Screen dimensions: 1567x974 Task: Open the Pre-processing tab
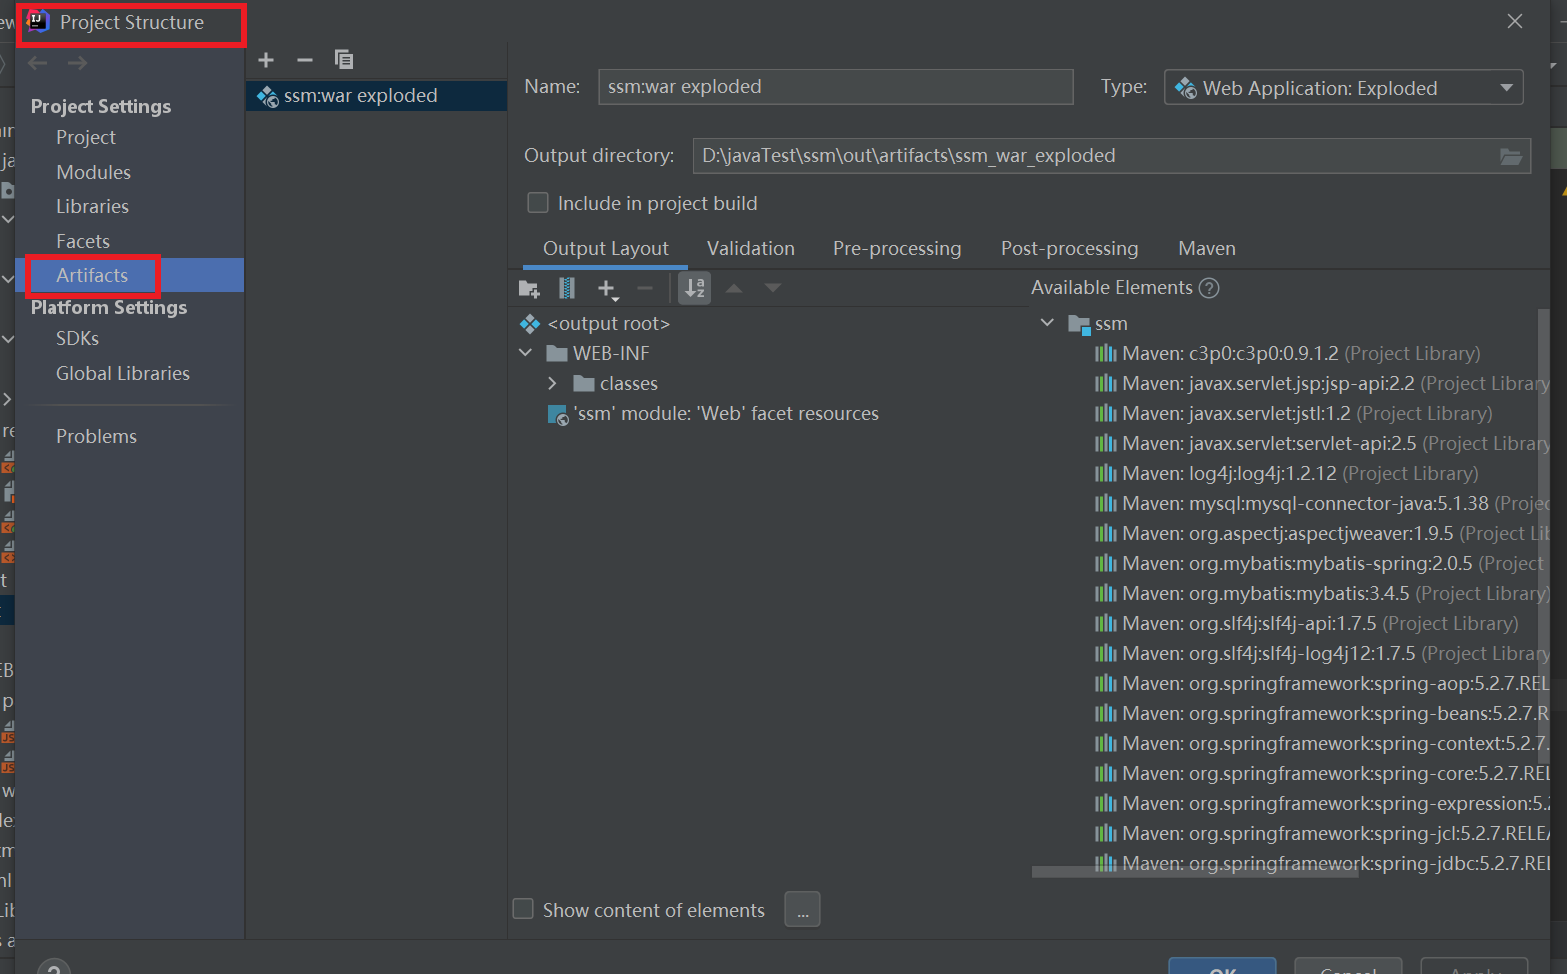click(896, 248)
